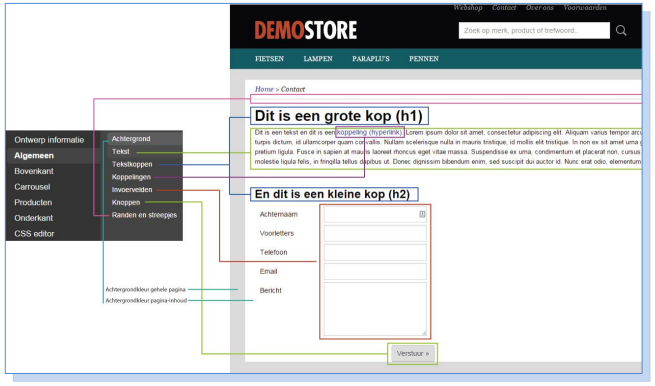The image size is (655, 386).
Task: Click the 'Voorletters' form label
Action: click(x=277, y=233)
